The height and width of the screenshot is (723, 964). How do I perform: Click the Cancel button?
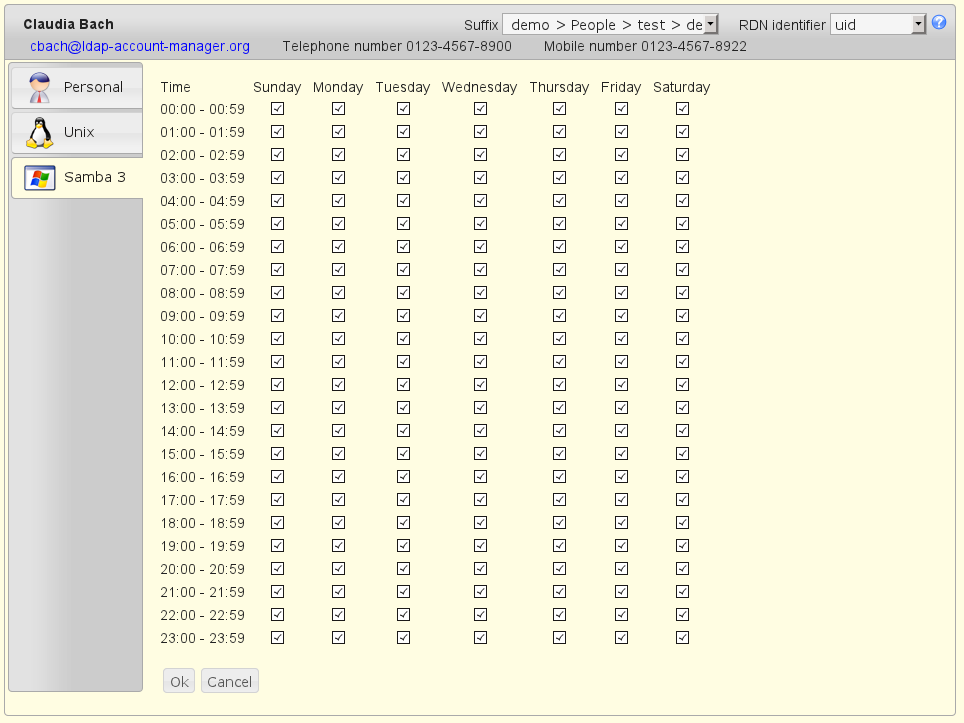(229, 682)
